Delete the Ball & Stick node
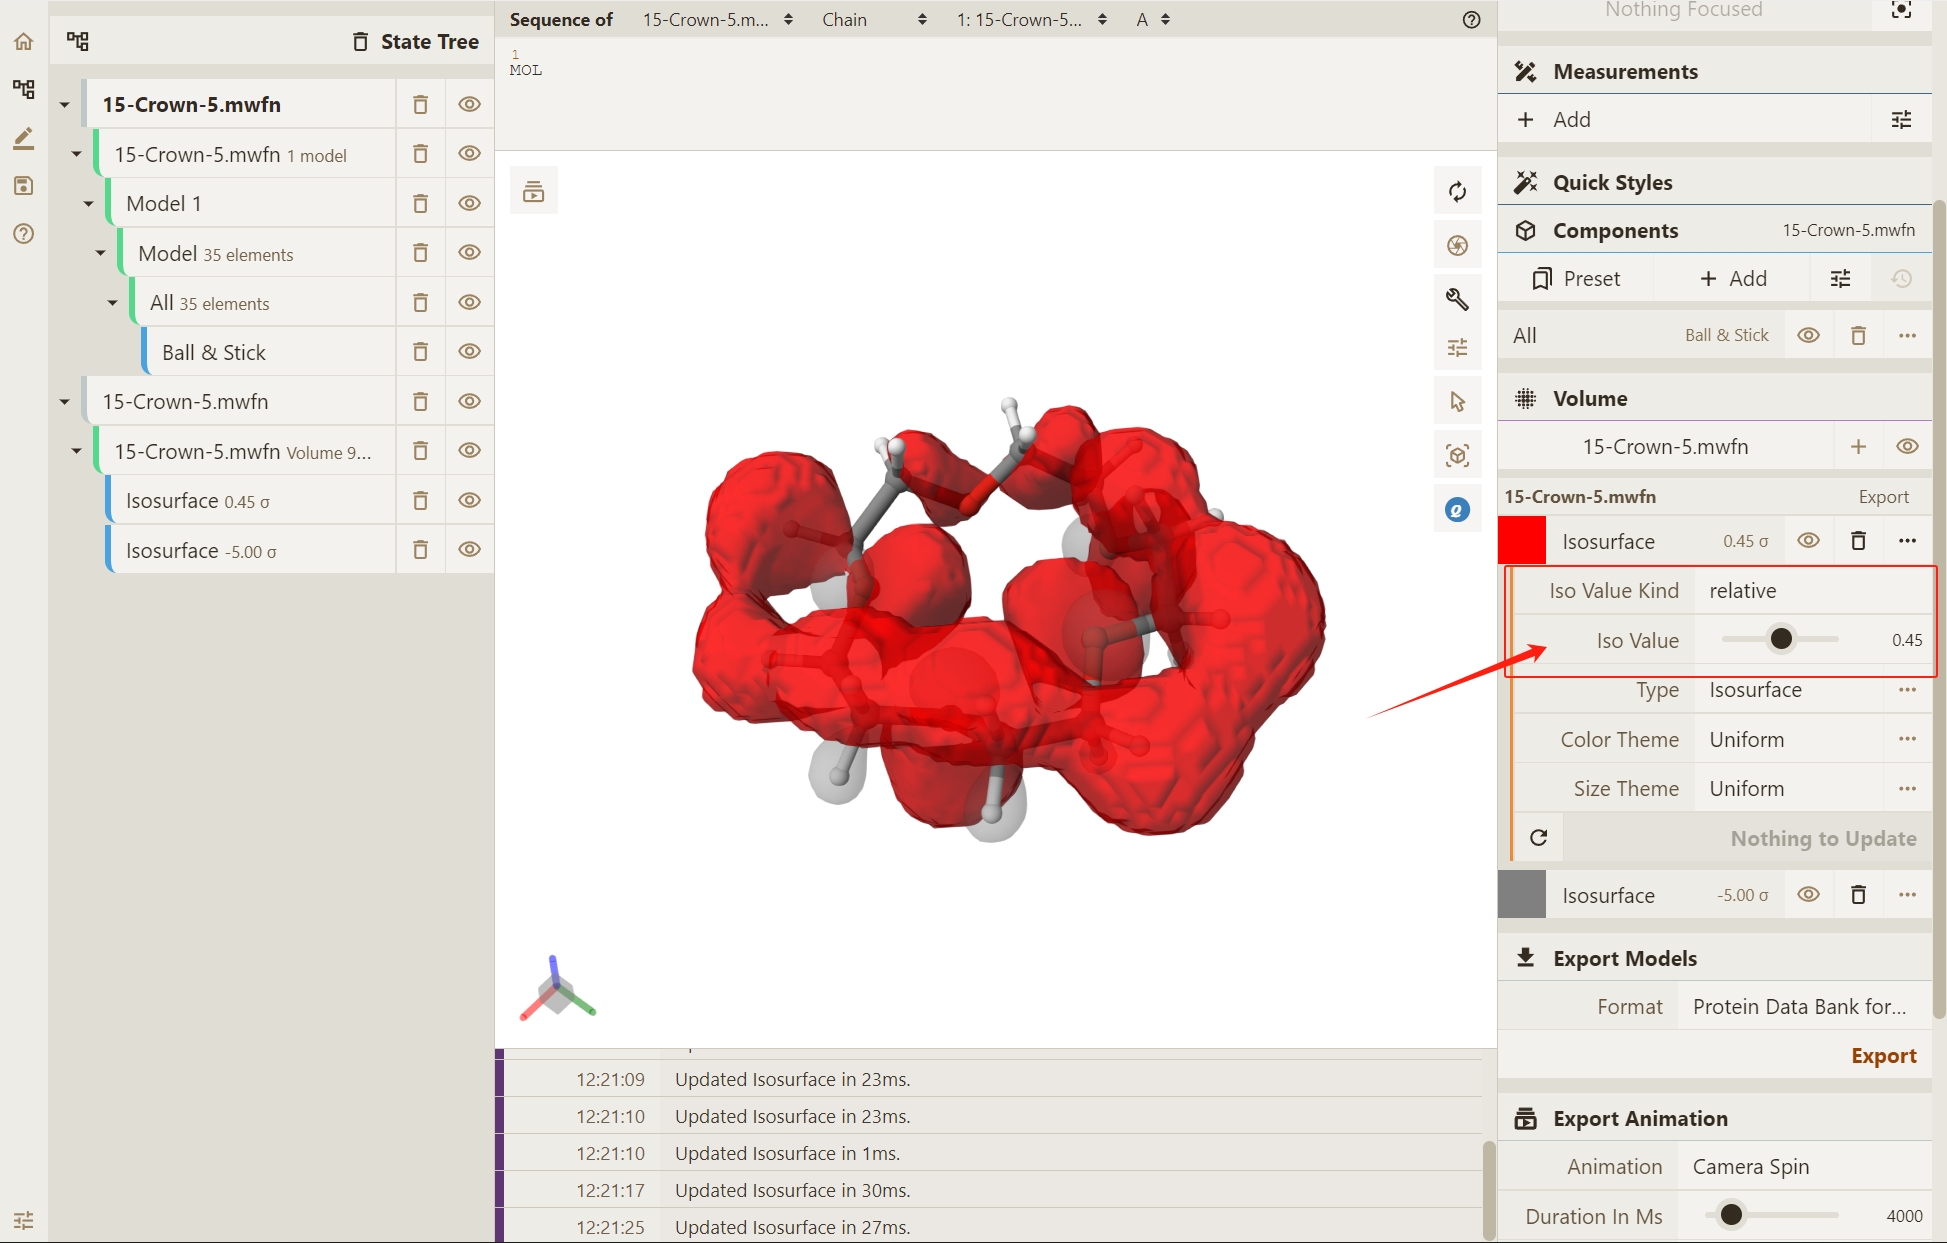 pos(421,352)
